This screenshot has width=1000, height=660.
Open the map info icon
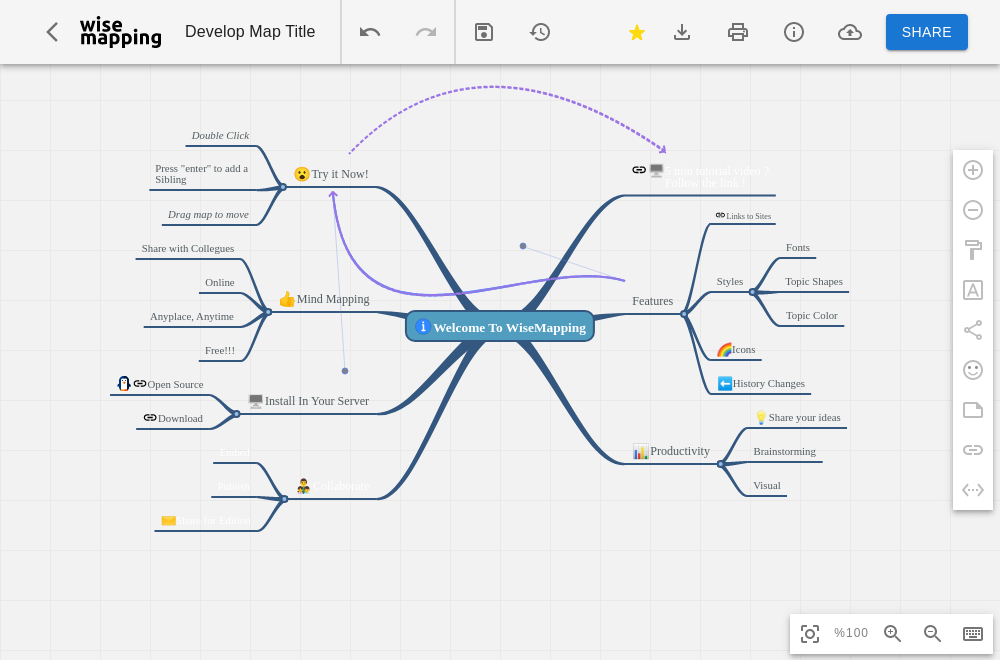[794, 32]
